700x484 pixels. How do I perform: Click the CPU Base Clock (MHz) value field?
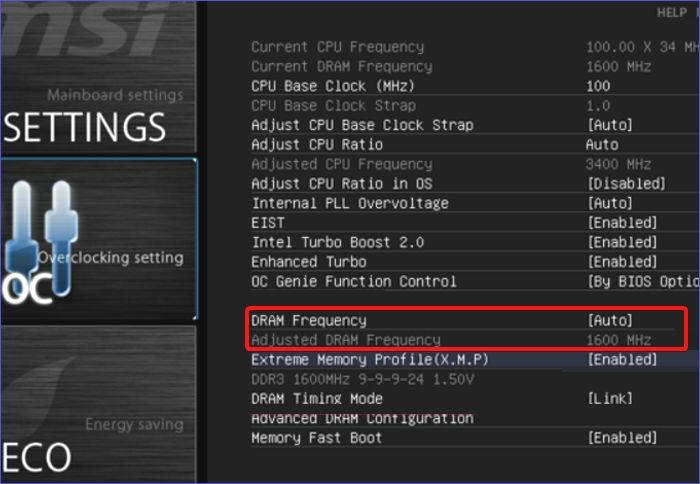[x=598, y=86]
